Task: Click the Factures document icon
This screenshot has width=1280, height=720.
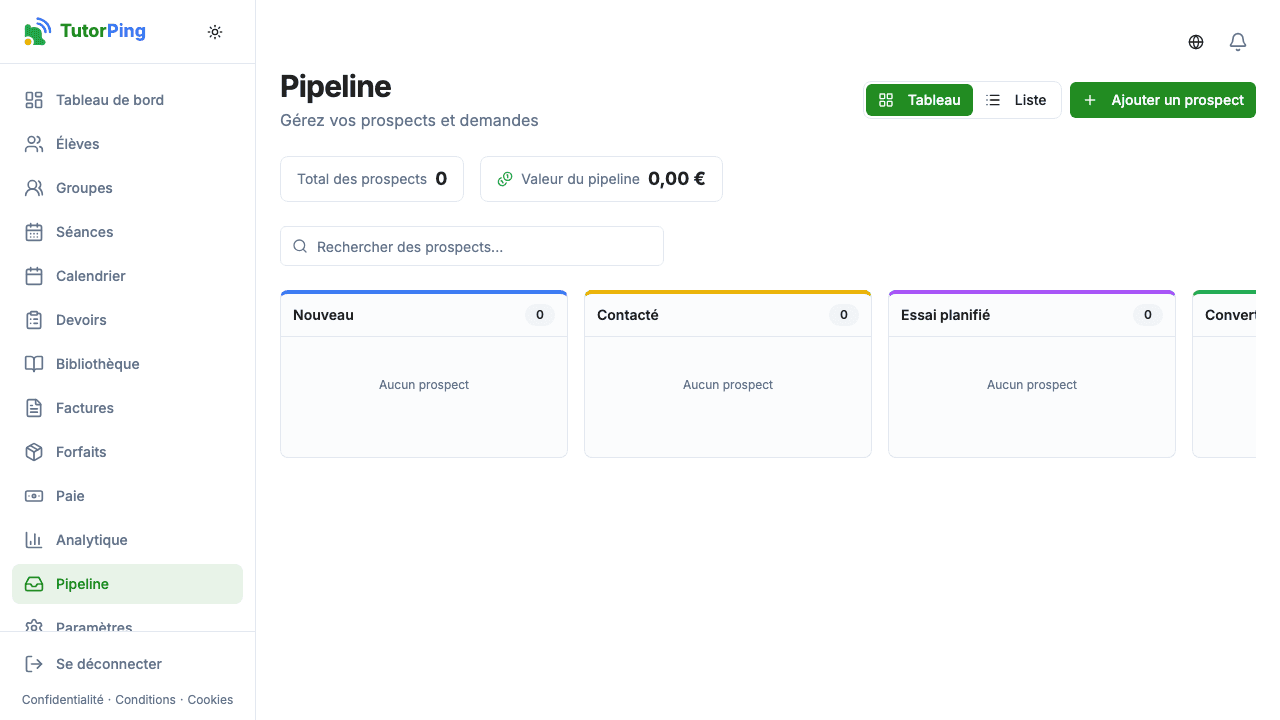Action: pos(34,408)
